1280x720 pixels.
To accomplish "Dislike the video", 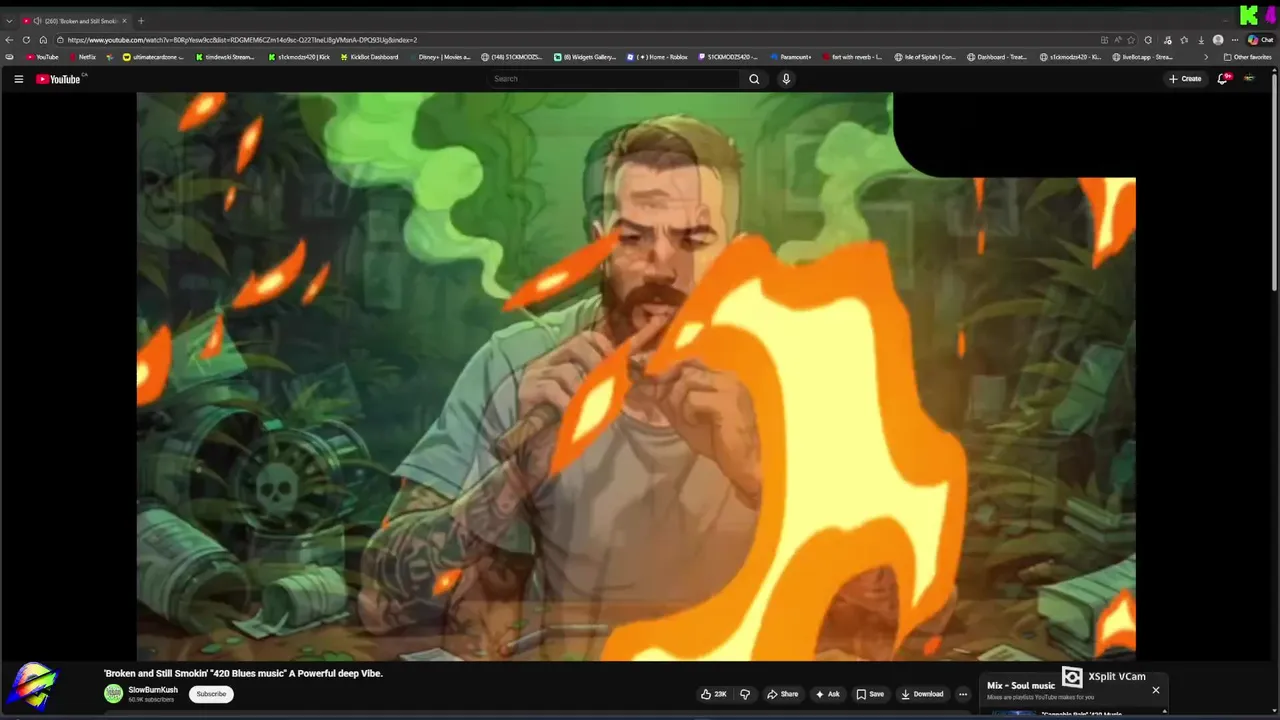I will coord(745,694).
